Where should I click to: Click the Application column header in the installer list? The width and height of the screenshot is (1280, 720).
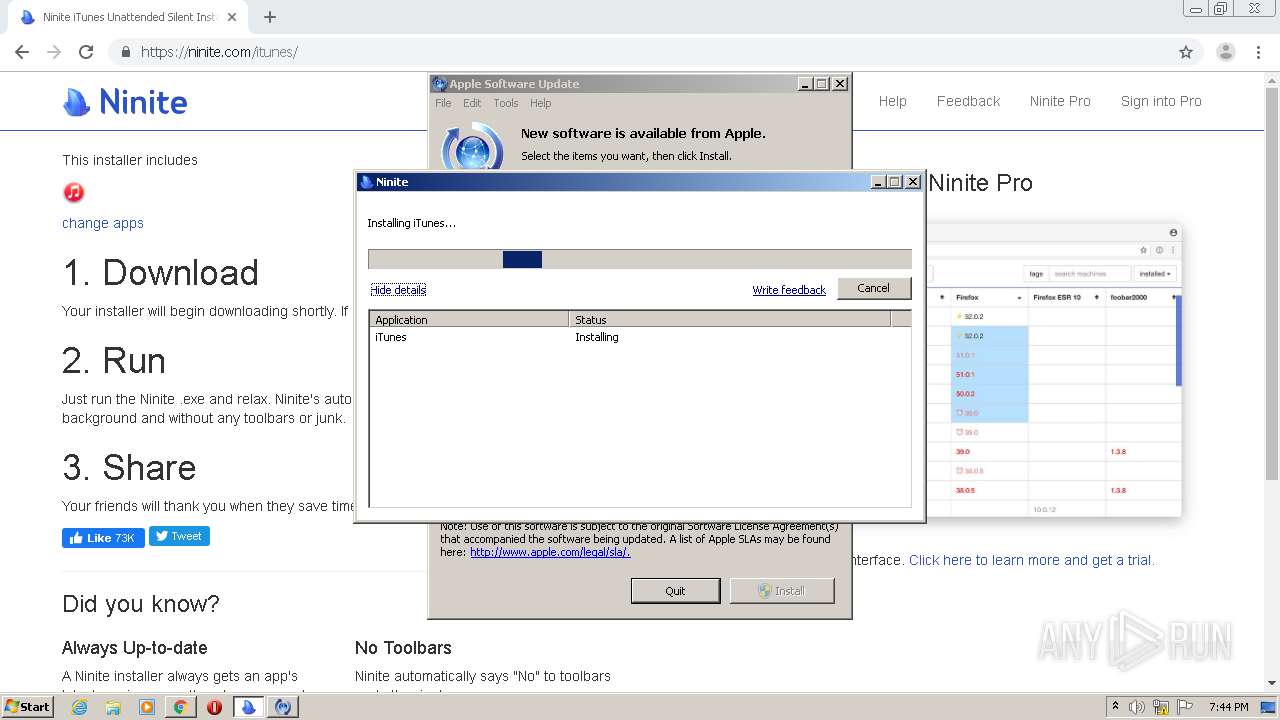click(x=469, y=320)
